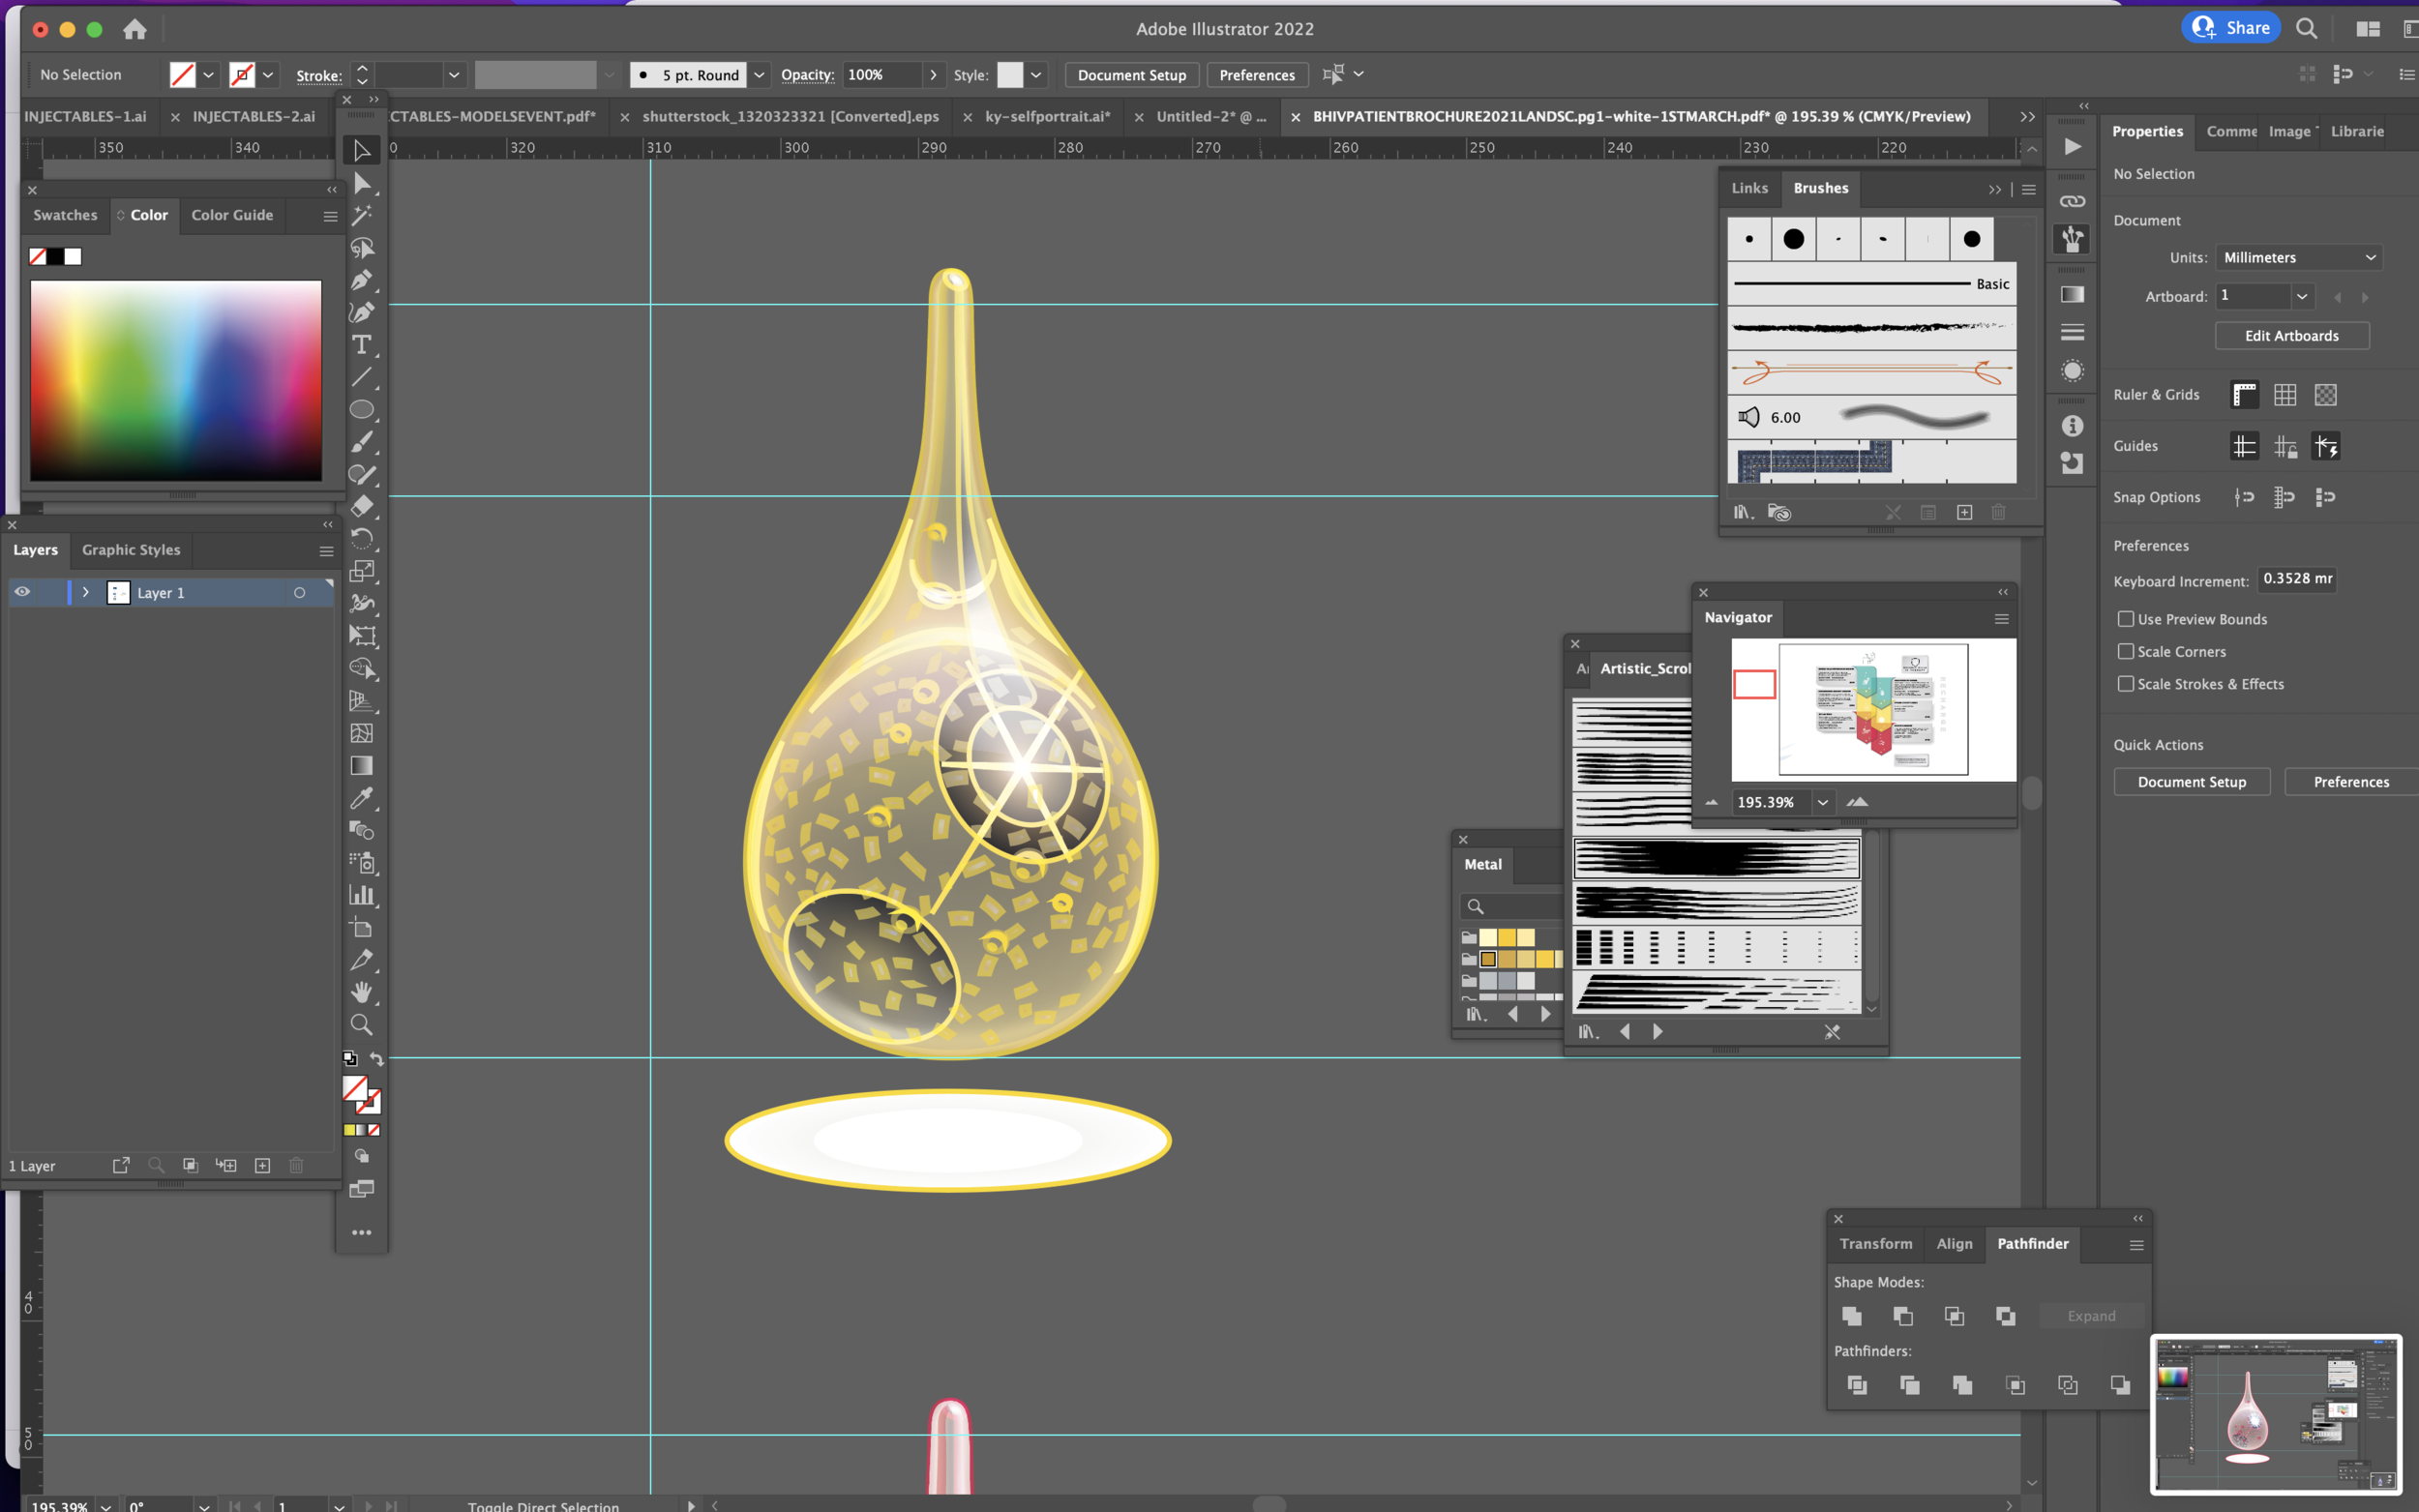Expand Layer 1 disclosure arrow

coord(86,592)
